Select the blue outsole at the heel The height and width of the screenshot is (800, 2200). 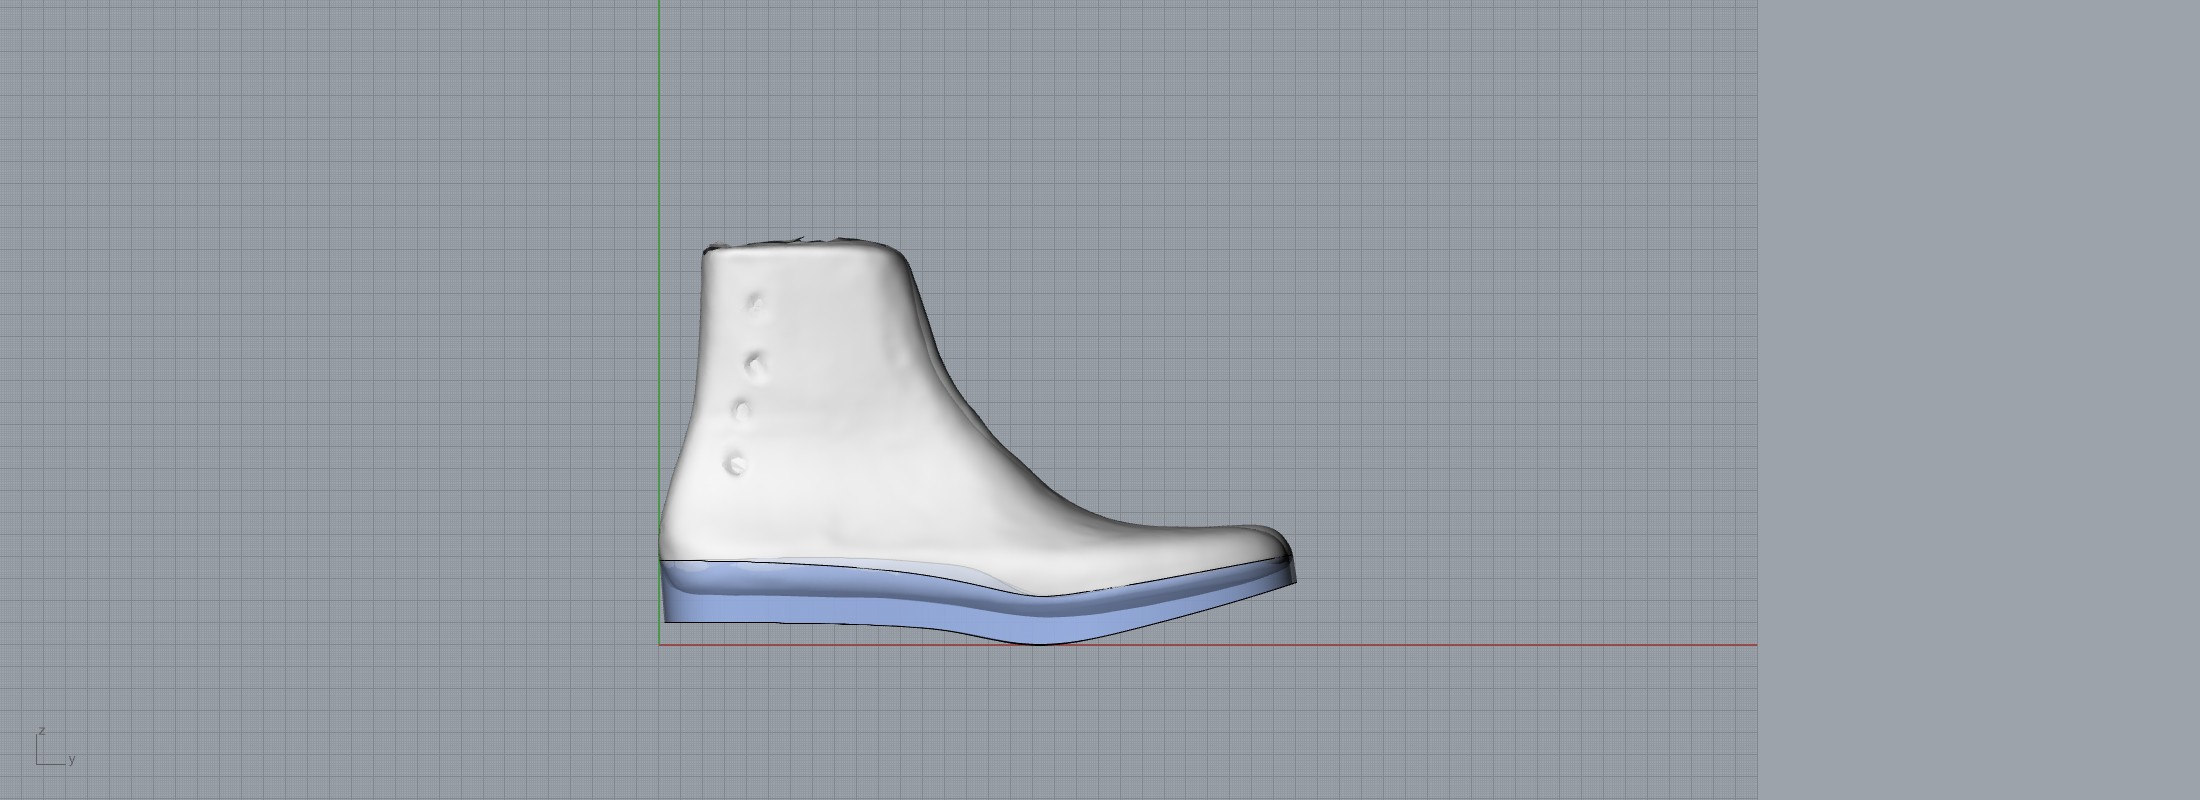(x=700, y=600)
